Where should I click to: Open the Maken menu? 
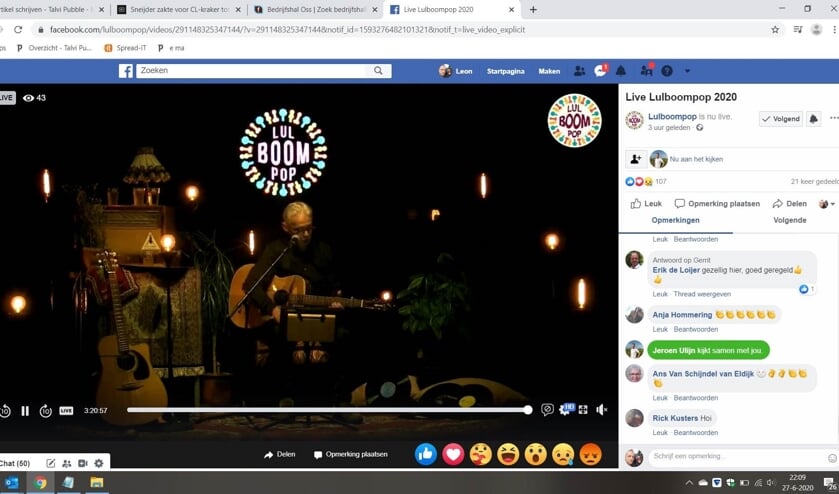pyautogui.click(x=549, y=71)
